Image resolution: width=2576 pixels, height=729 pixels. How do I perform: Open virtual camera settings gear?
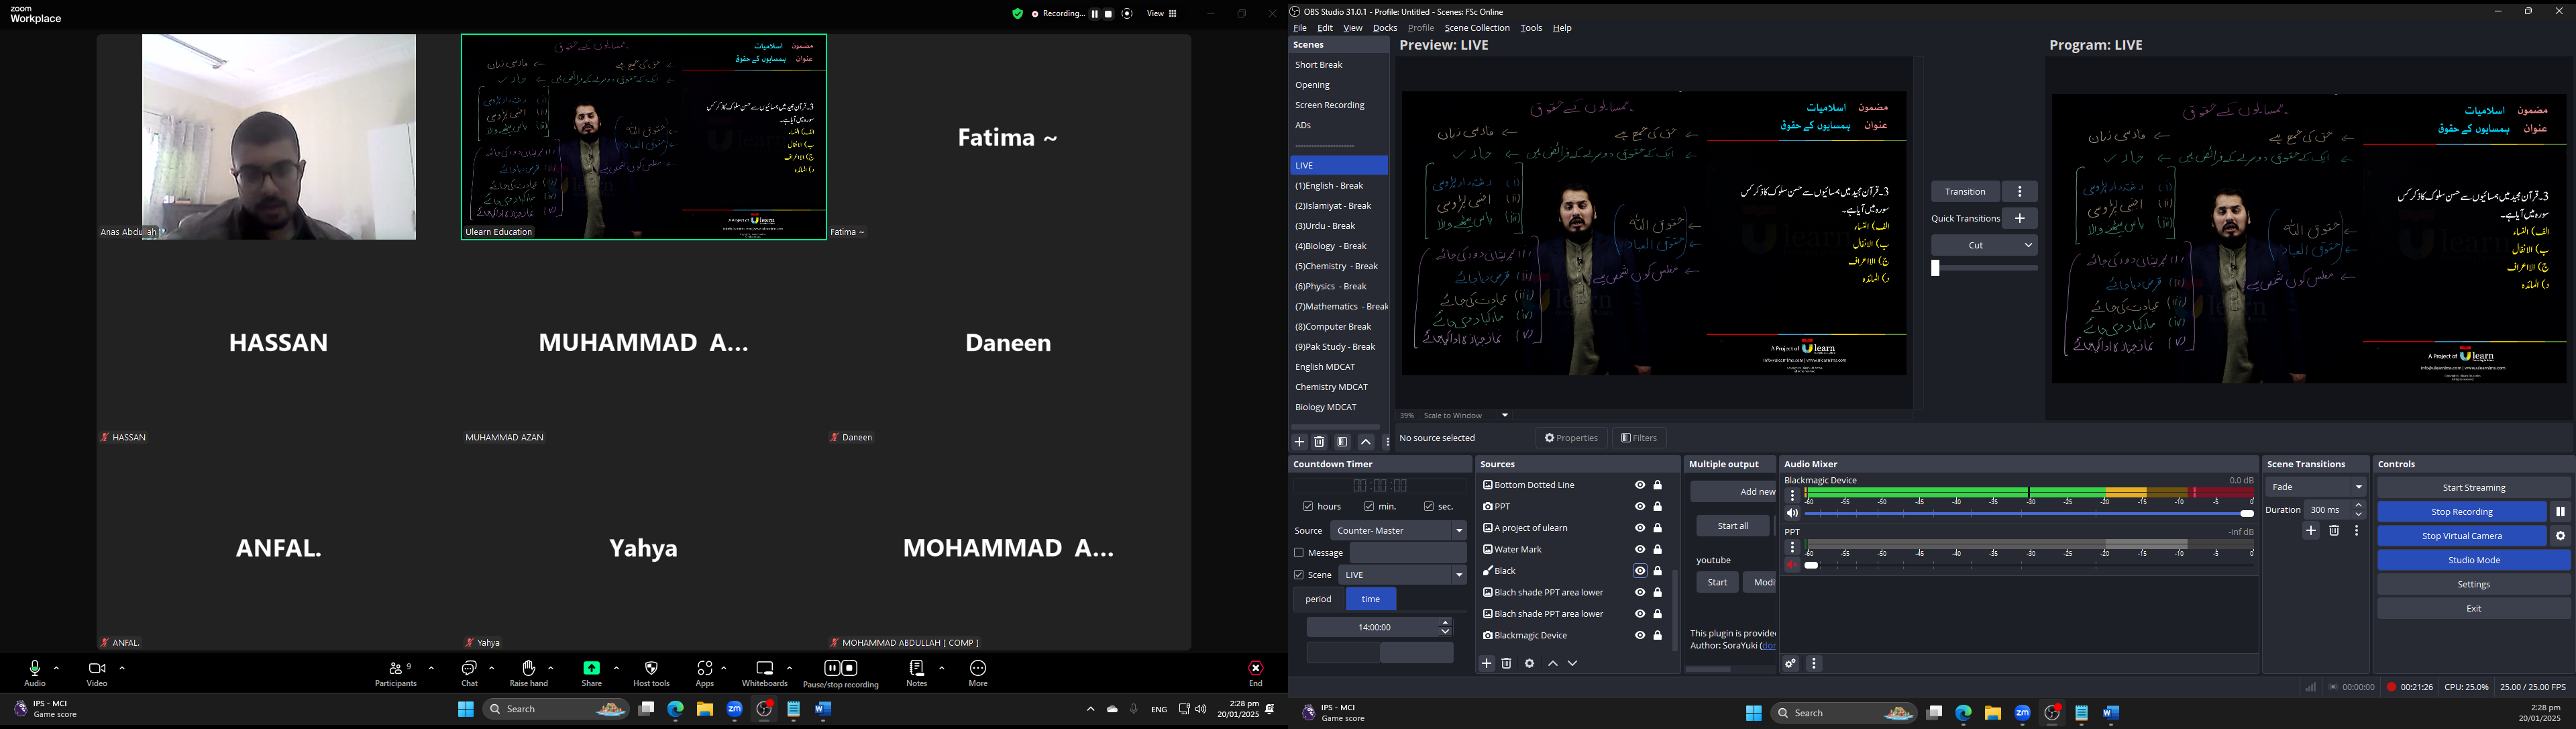tap(2561, 536)
